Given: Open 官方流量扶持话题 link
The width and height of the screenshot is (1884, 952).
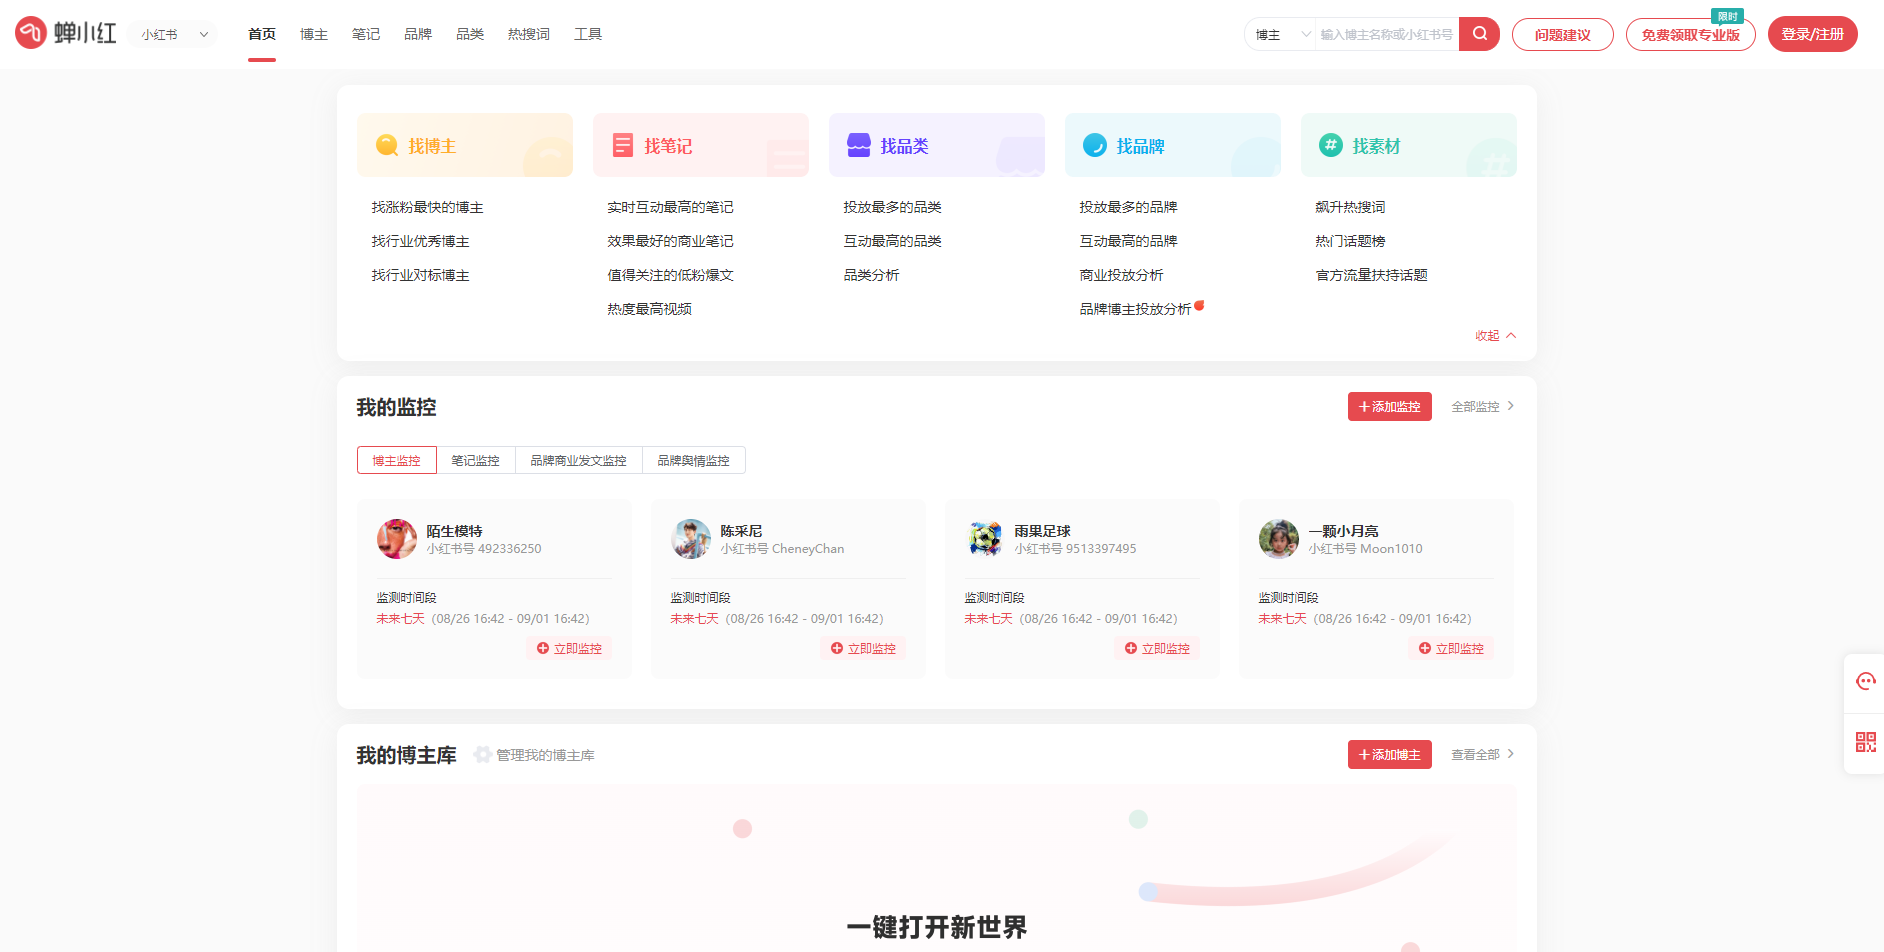Looking at the screenshot, I should tap(1371, 275).
